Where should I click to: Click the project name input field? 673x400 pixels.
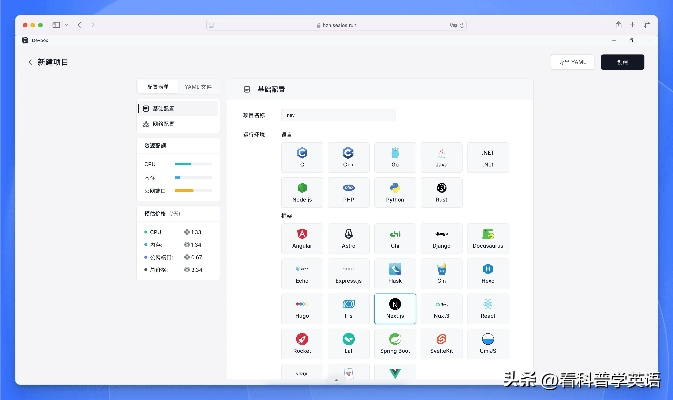pyautogui.click(x=338, y=115)
